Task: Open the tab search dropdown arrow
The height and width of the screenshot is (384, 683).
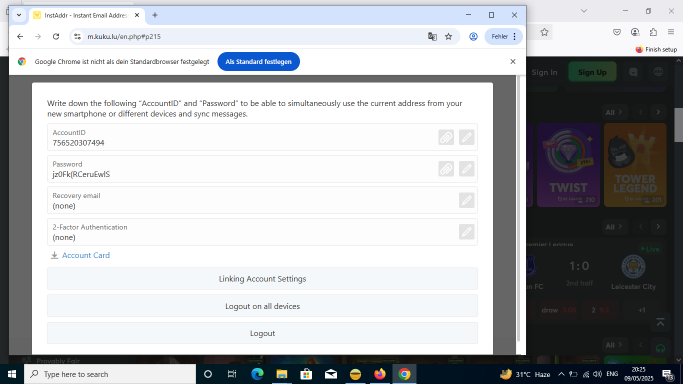Action: [x=19, y=15]
